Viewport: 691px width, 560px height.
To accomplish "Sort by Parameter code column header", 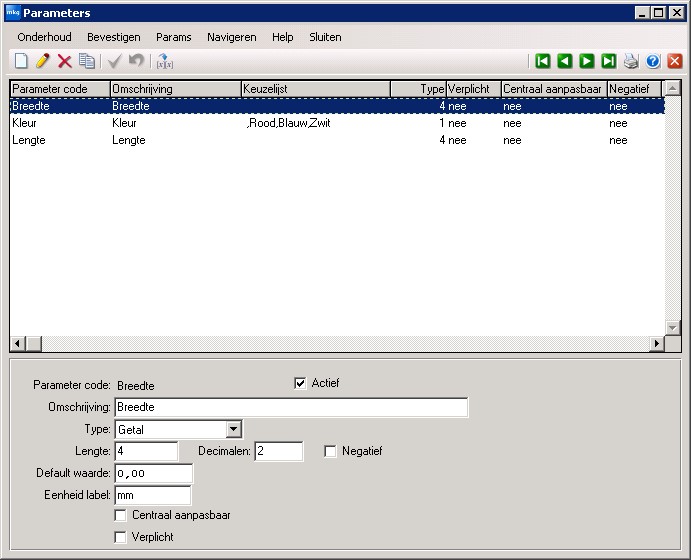I will coord(60,89).
